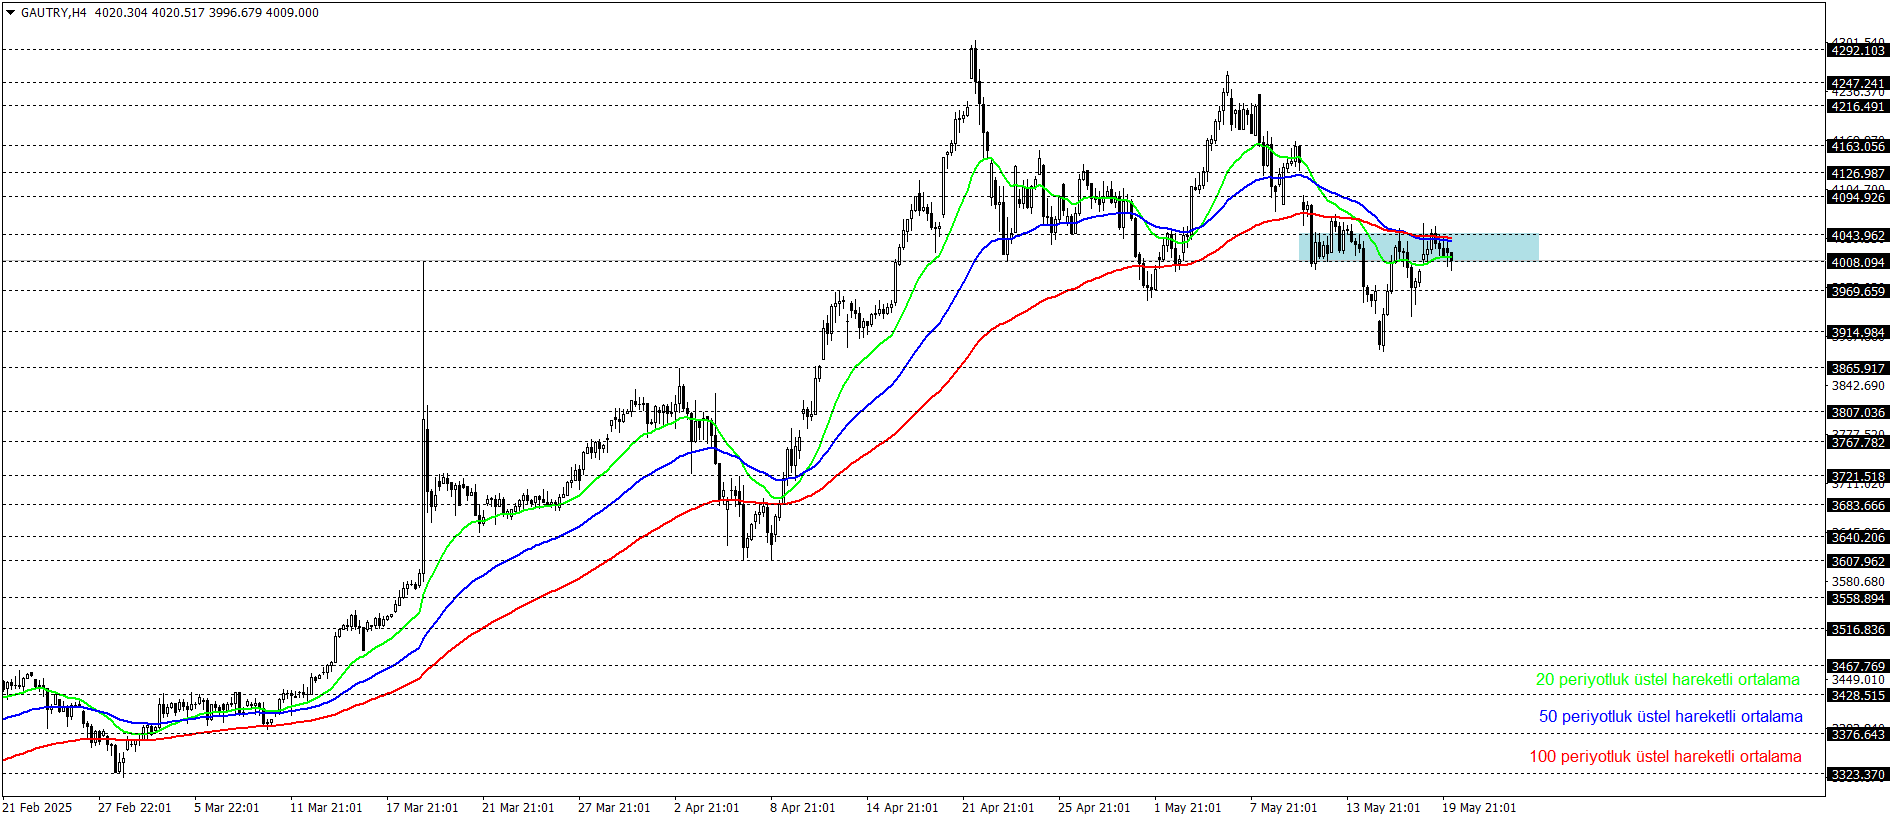Select the 4216.491 price level label

(1858, 107)
